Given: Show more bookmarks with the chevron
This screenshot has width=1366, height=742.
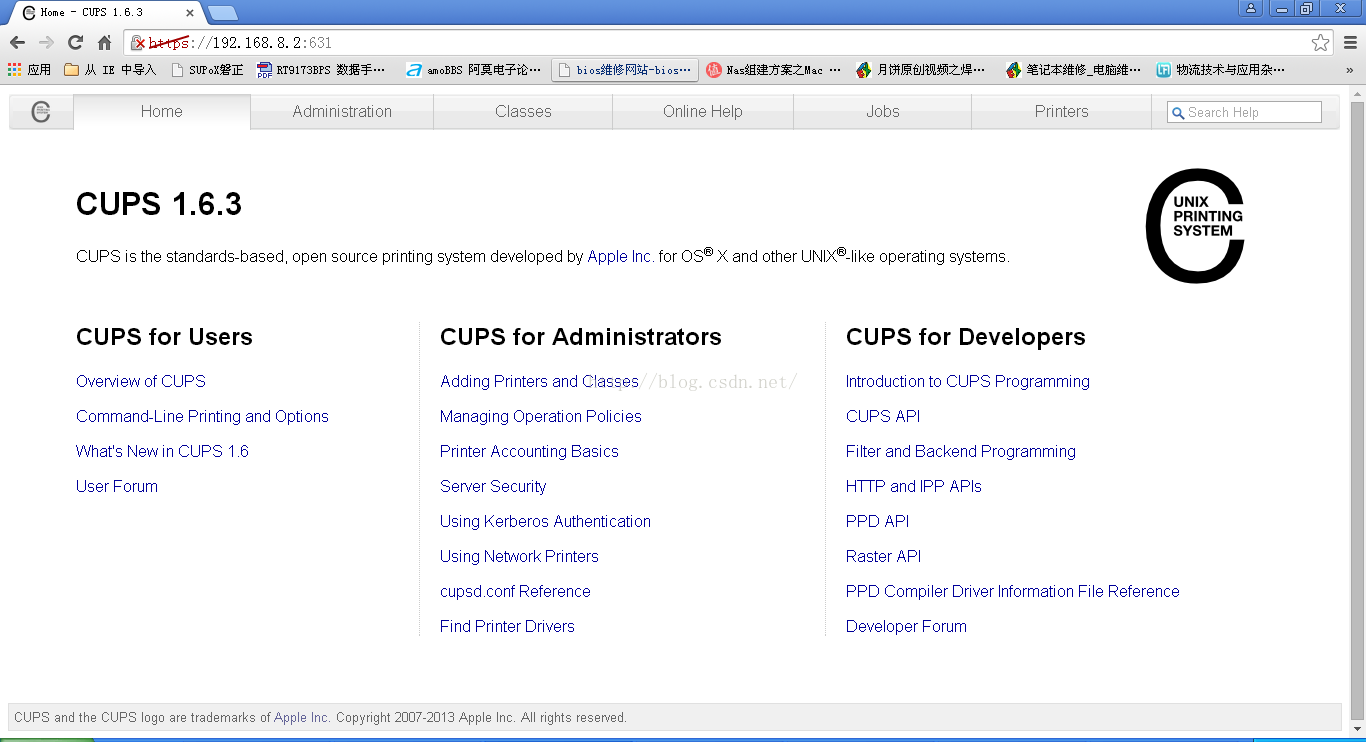Looking at the screenshot, I should pyautogui.click(x=1350, y=70).
